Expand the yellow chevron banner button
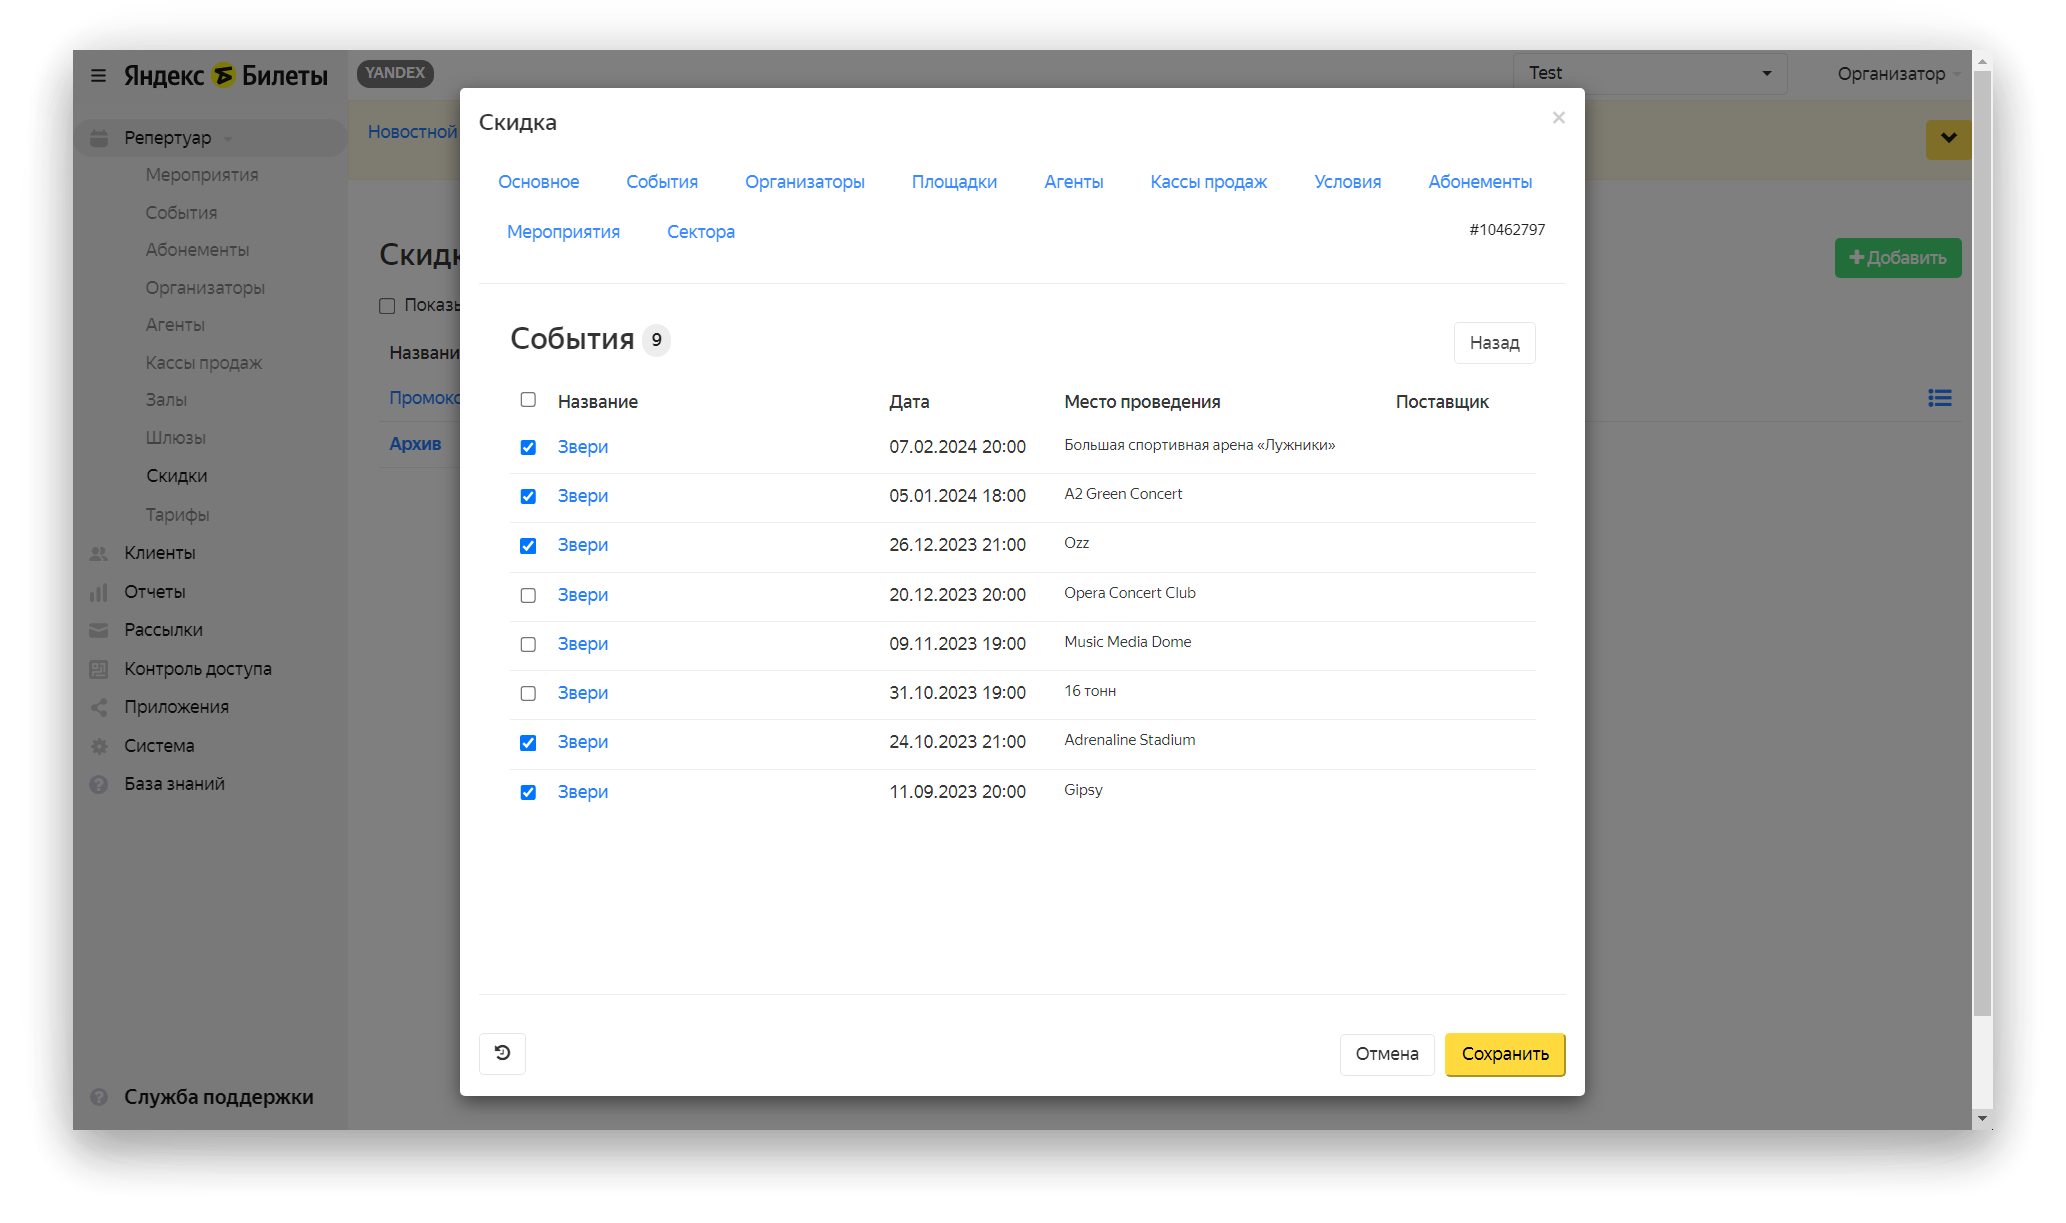The width and height of the screenshot is (2066, 1223). pos(1947,139)
